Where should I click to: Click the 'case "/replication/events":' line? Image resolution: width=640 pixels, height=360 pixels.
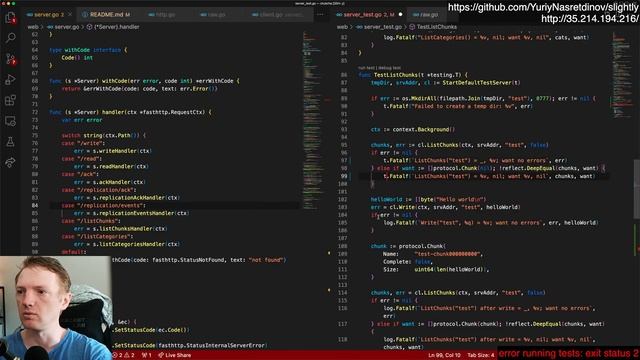coord(103,205)
